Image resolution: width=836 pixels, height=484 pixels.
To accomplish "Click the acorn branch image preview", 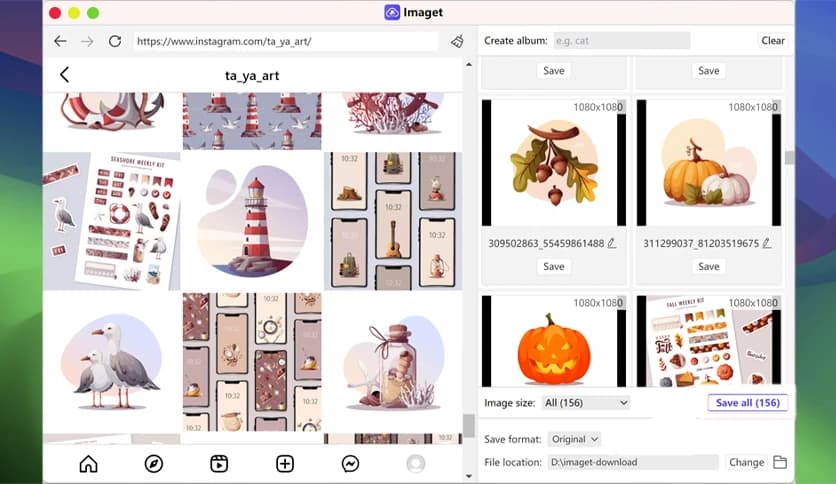I will point(554,163).
